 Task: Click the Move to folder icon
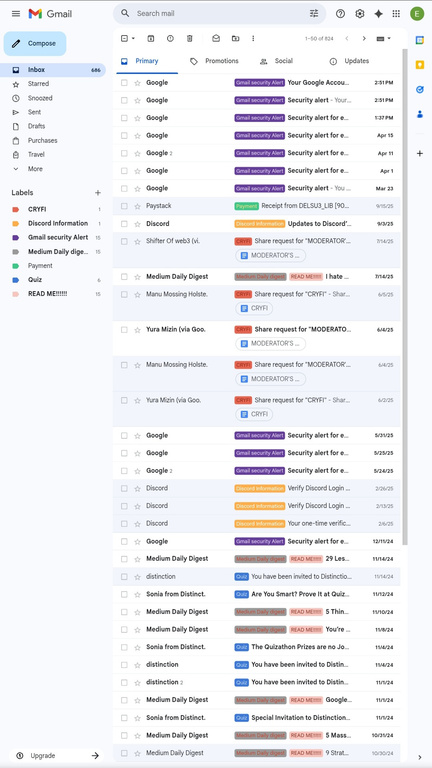pos(236,38)
